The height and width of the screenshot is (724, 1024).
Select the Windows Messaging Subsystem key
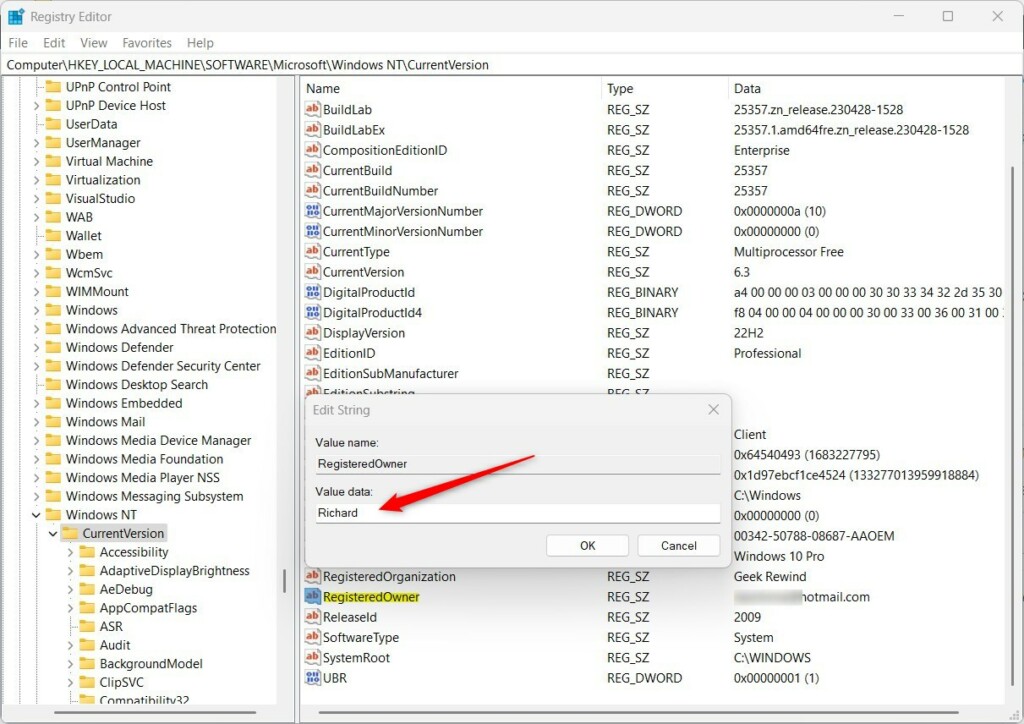pos(154,496)
